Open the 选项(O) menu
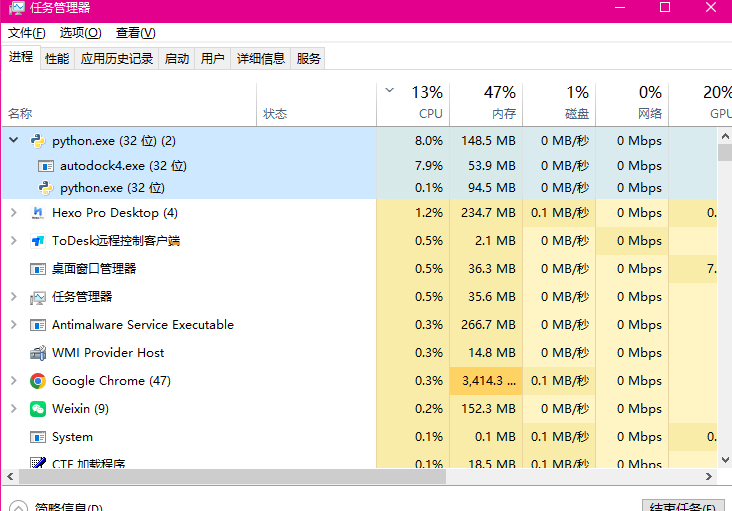 tap(79, 33)
